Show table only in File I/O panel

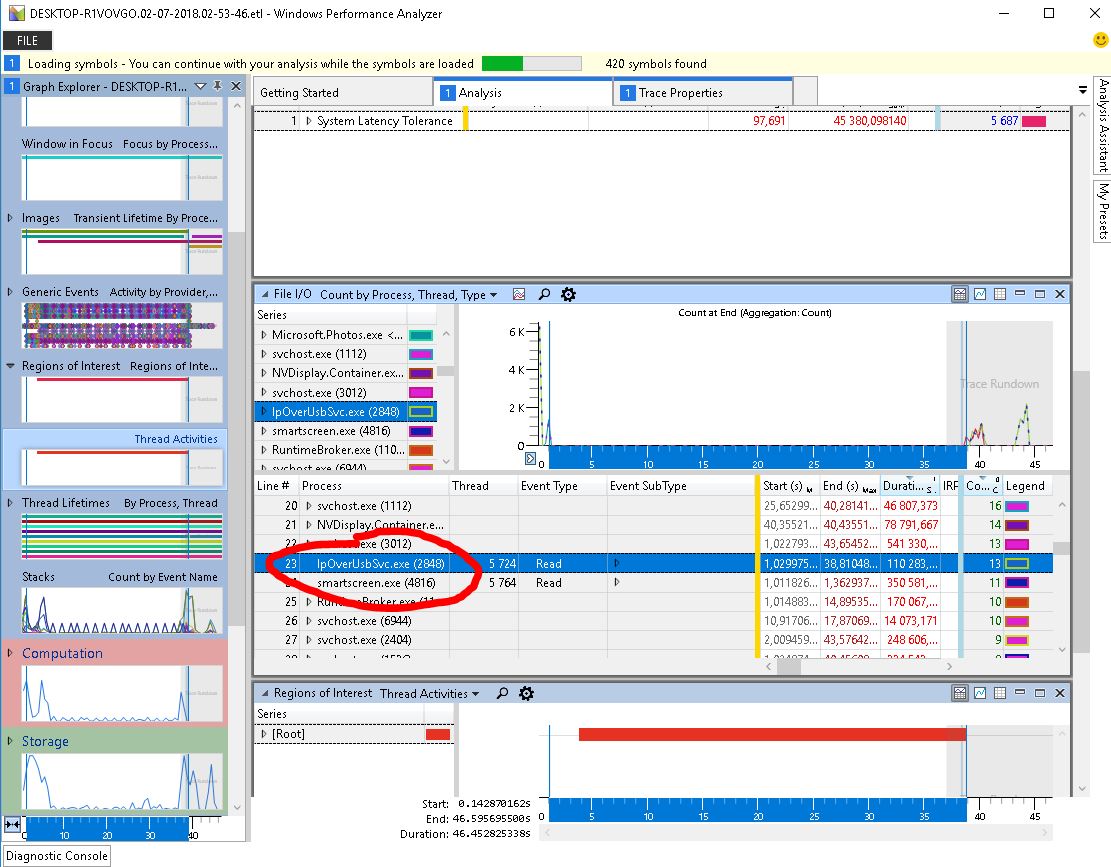(1000, 294)
